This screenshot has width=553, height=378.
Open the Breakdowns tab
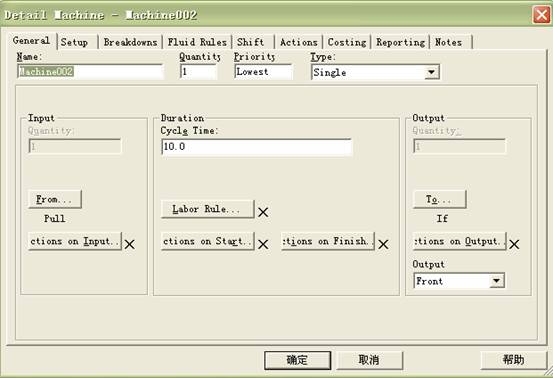(130, 42)
